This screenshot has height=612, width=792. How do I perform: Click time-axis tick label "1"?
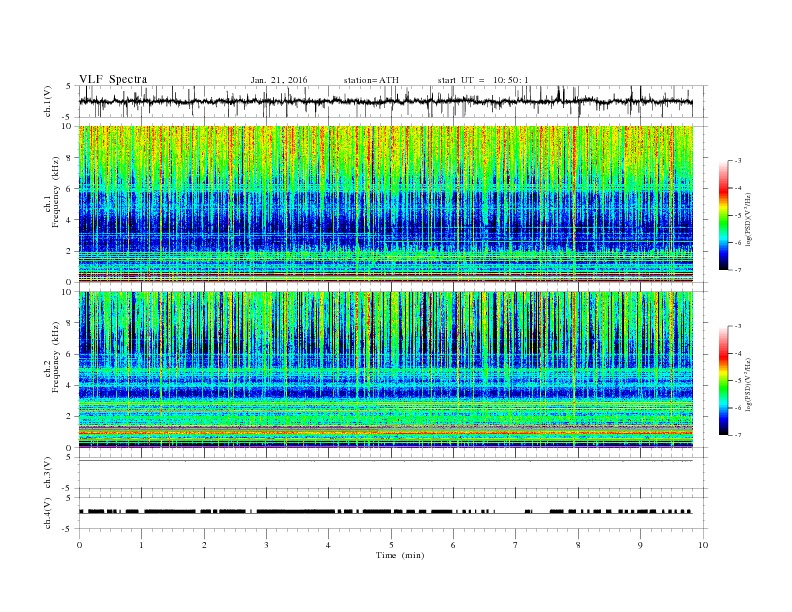(141, 545)
